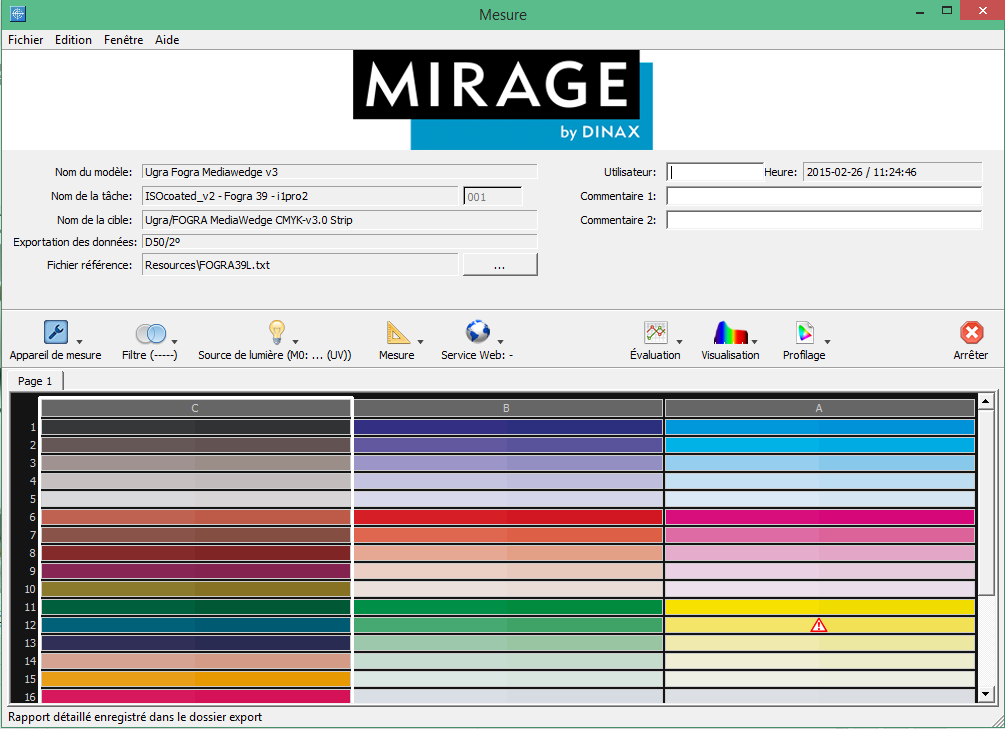Start measurement with the Mesure triangle icon

click(x=397, y=333)
